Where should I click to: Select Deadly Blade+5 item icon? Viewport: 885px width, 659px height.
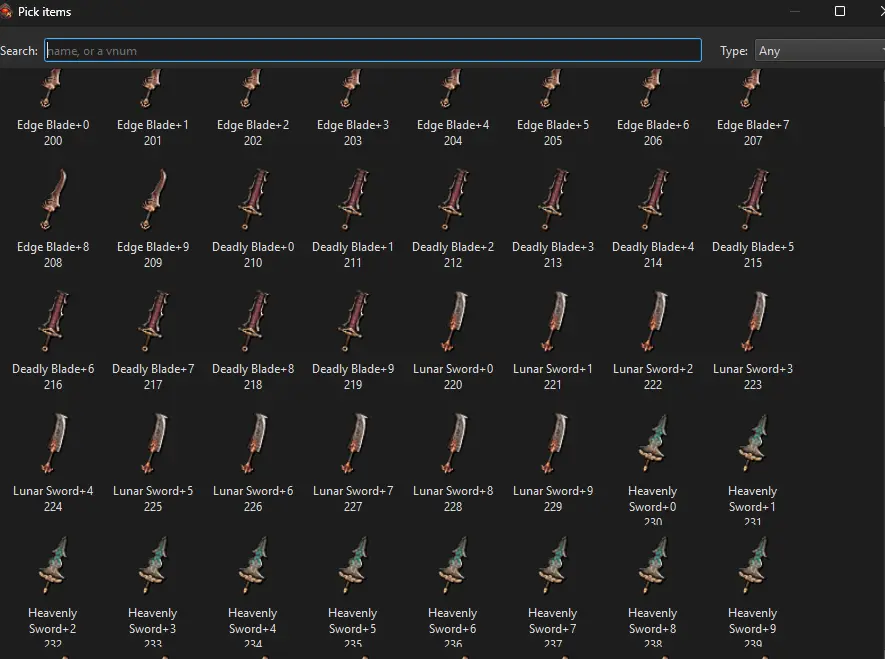(x=753, y=200)
